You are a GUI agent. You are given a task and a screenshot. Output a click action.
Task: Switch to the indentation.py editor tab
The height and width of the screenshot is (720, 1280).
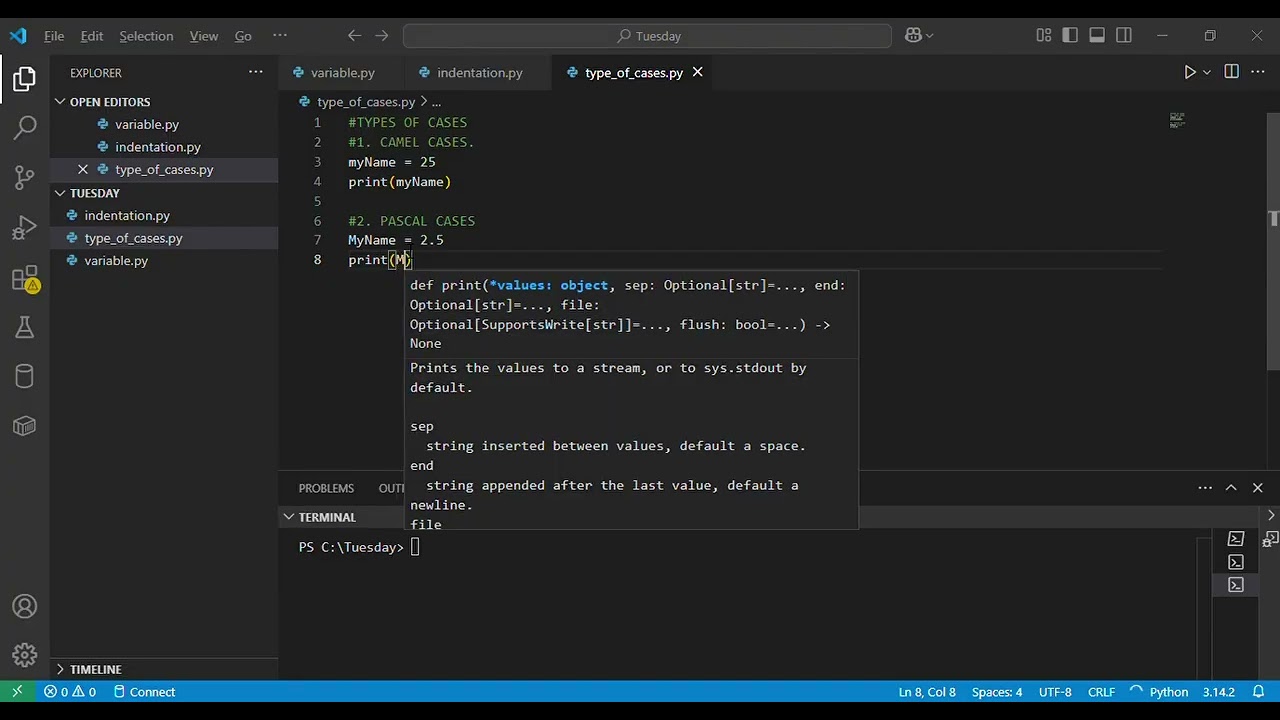click(479, 72)
